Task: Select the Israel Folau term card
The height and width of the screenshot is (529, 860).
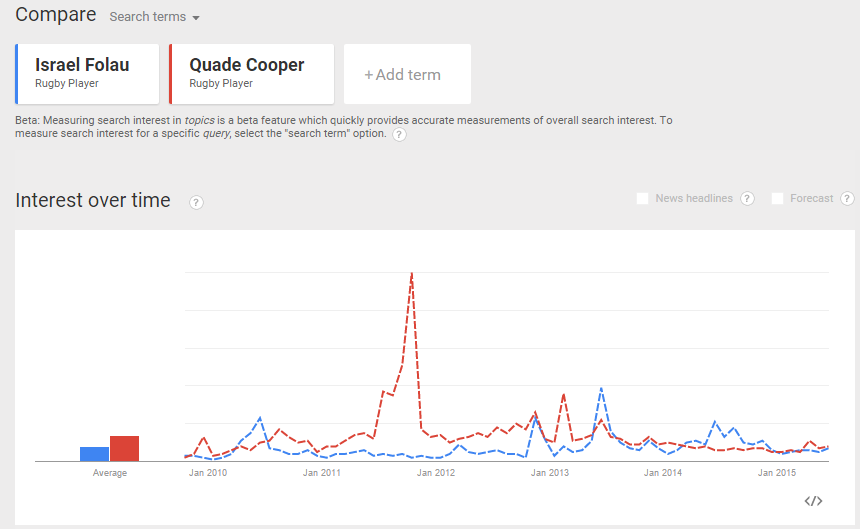Action: [88, 73]
